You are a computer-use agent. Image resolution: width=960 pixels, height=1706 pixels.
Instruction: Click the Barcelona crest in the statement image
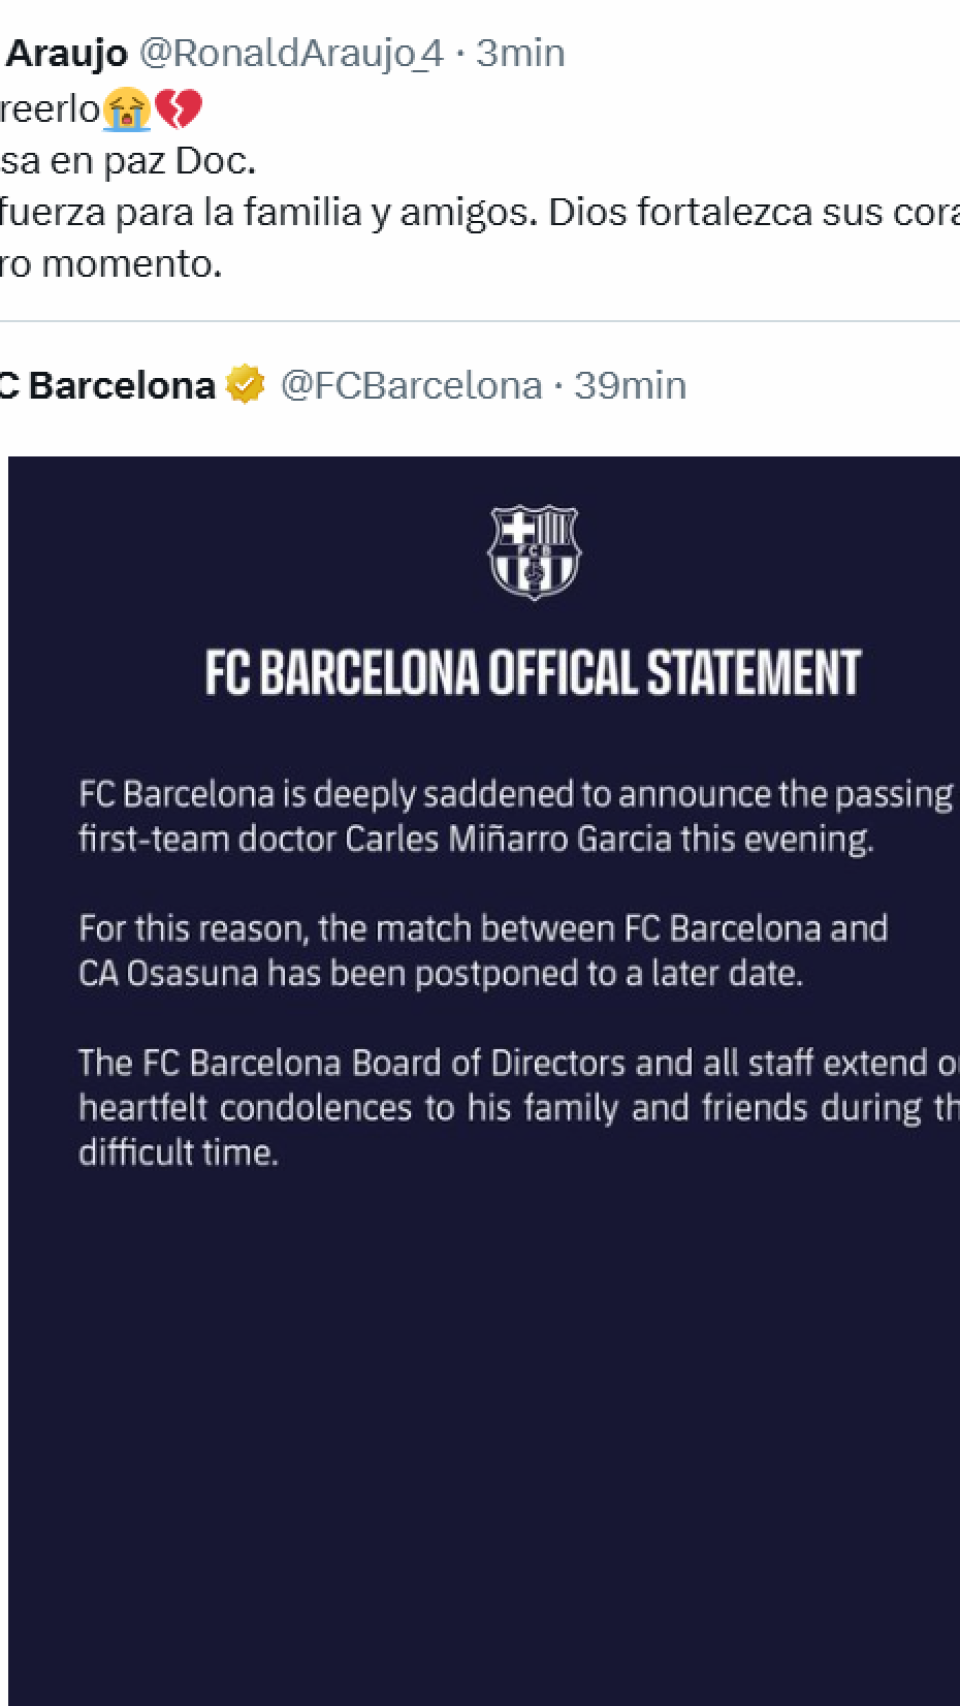point(534,552)
